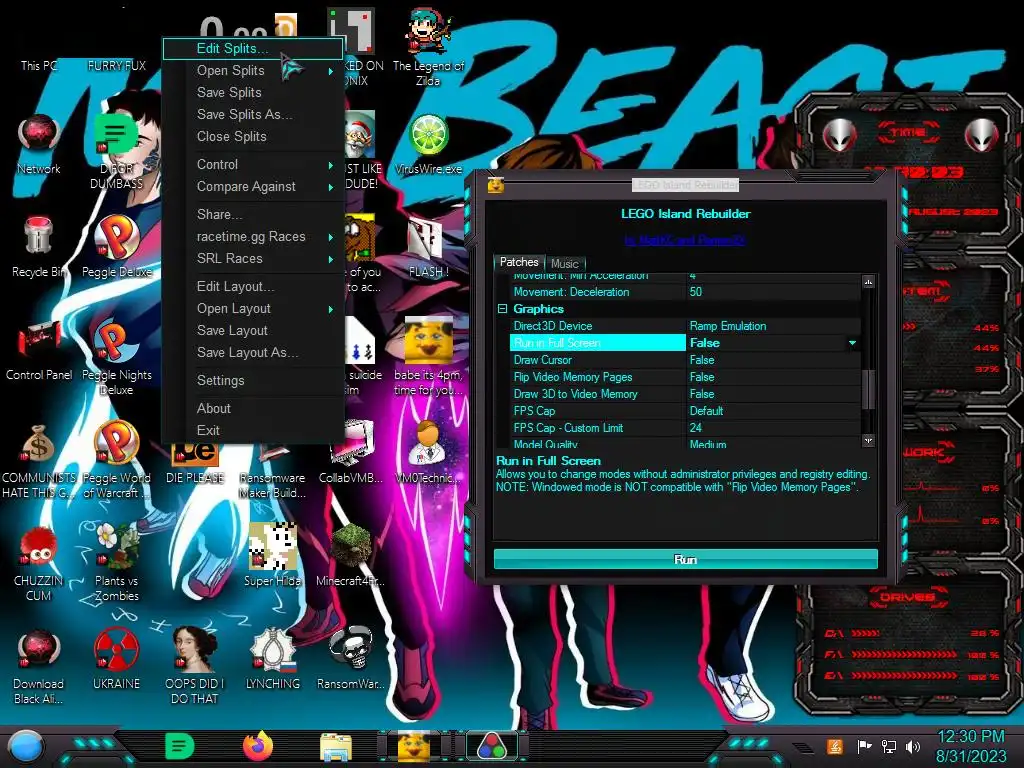Screen dimensions: 1024x768
Task: Open the Control Panel desktop icon
Action: coord(39,350)
